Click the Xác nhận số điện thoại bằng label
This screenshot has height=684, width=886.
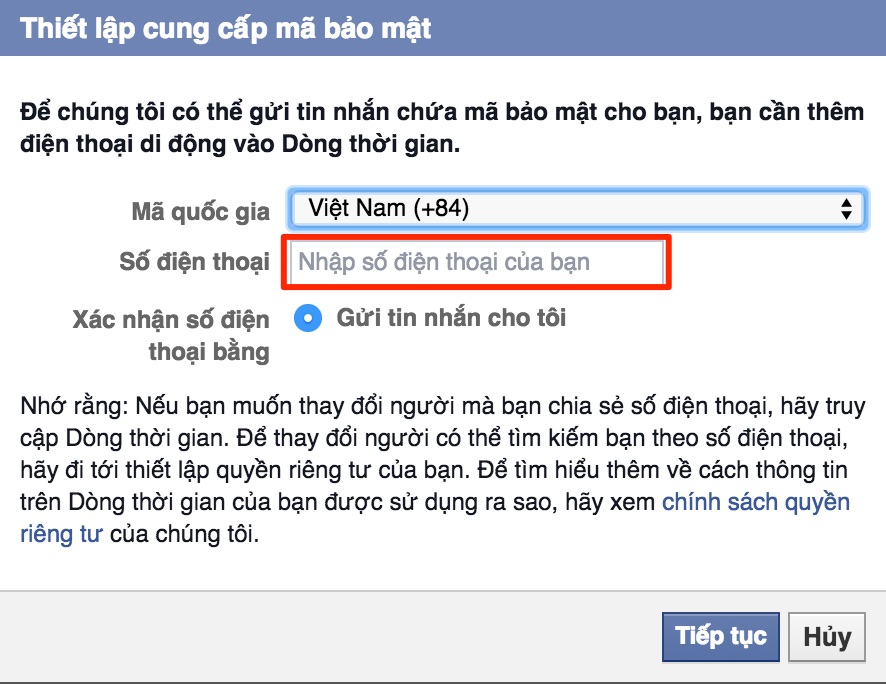(171, 336)
